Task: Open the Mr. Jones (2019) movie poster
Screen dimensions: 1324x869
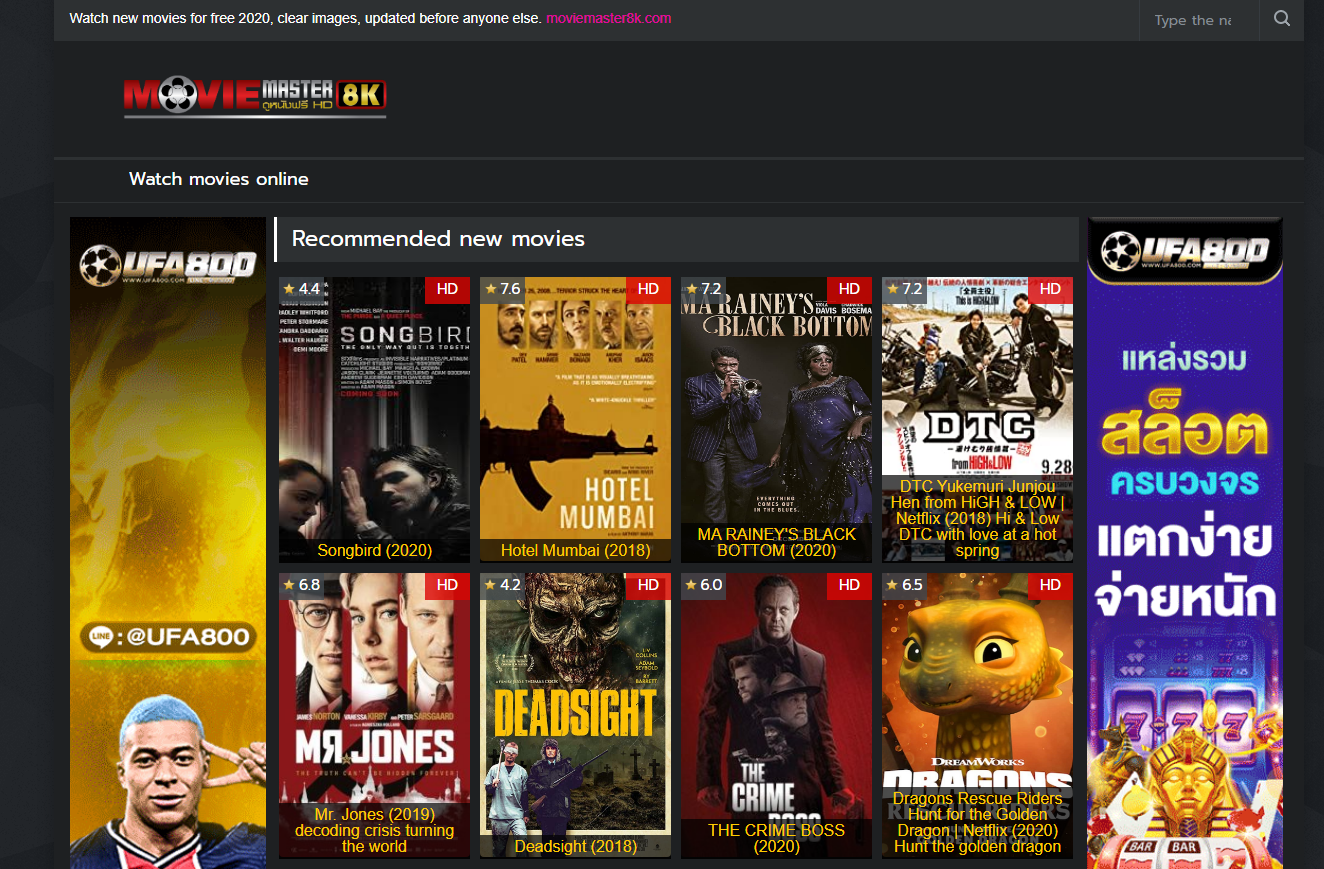Action: pos(374,690)
